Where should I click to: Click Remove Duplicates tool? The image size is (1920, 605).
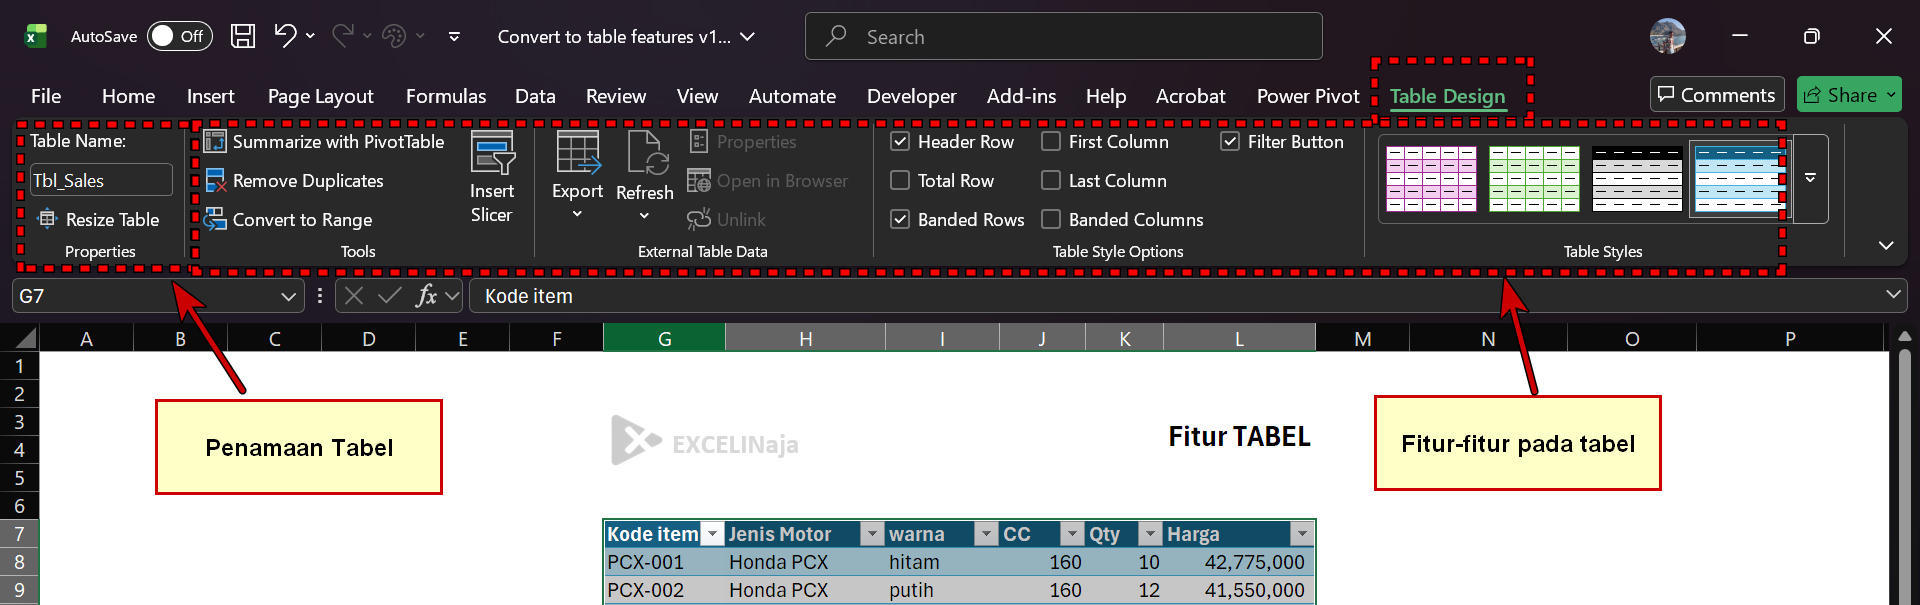pyautogui.click(x=294, y=181)
